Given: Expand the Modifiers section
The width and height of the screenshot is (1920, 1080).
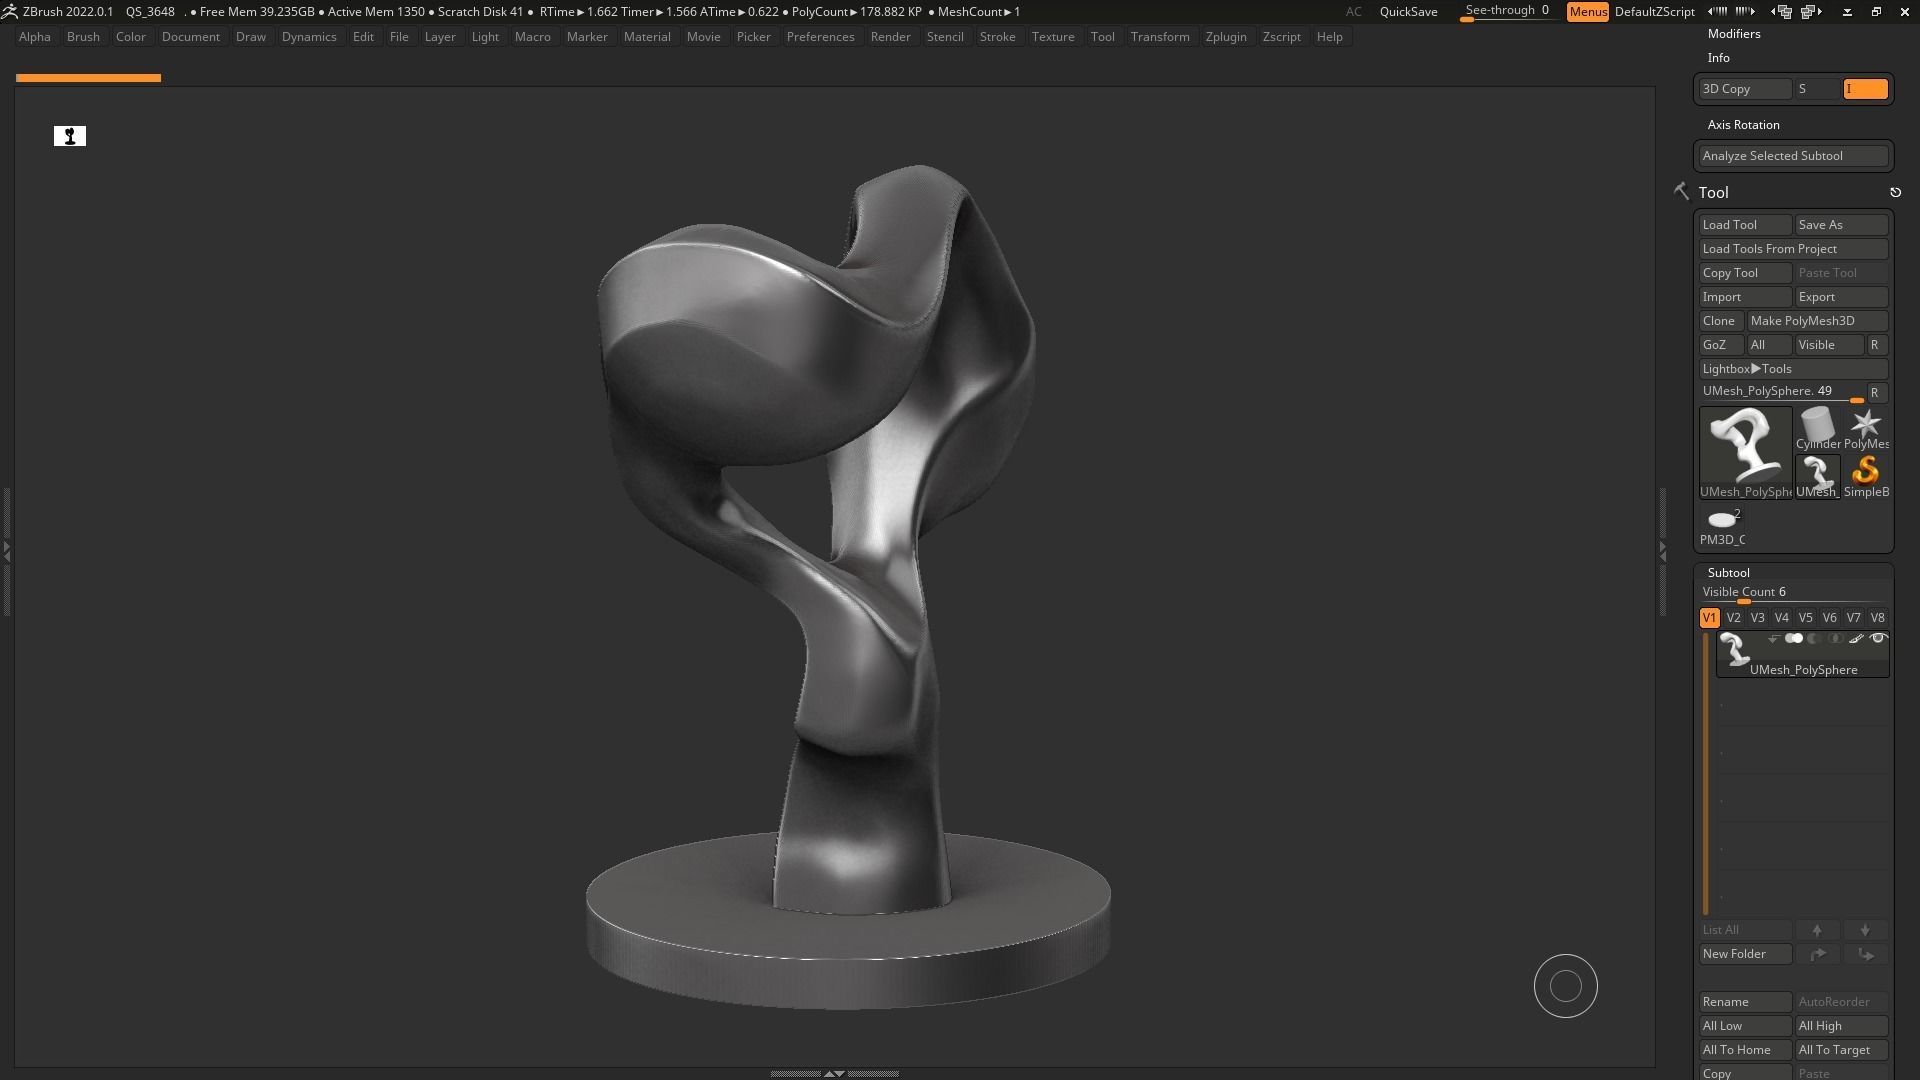Looking at the screenshot, I should point(1734,34).
